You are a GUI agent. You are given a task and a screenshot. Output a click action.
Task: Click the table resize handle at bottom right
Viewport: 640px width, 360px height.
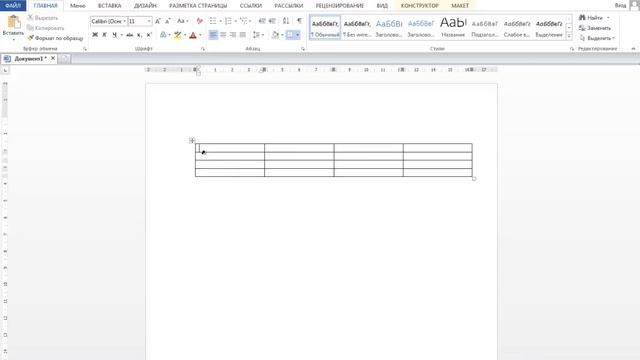click(474, 178)
